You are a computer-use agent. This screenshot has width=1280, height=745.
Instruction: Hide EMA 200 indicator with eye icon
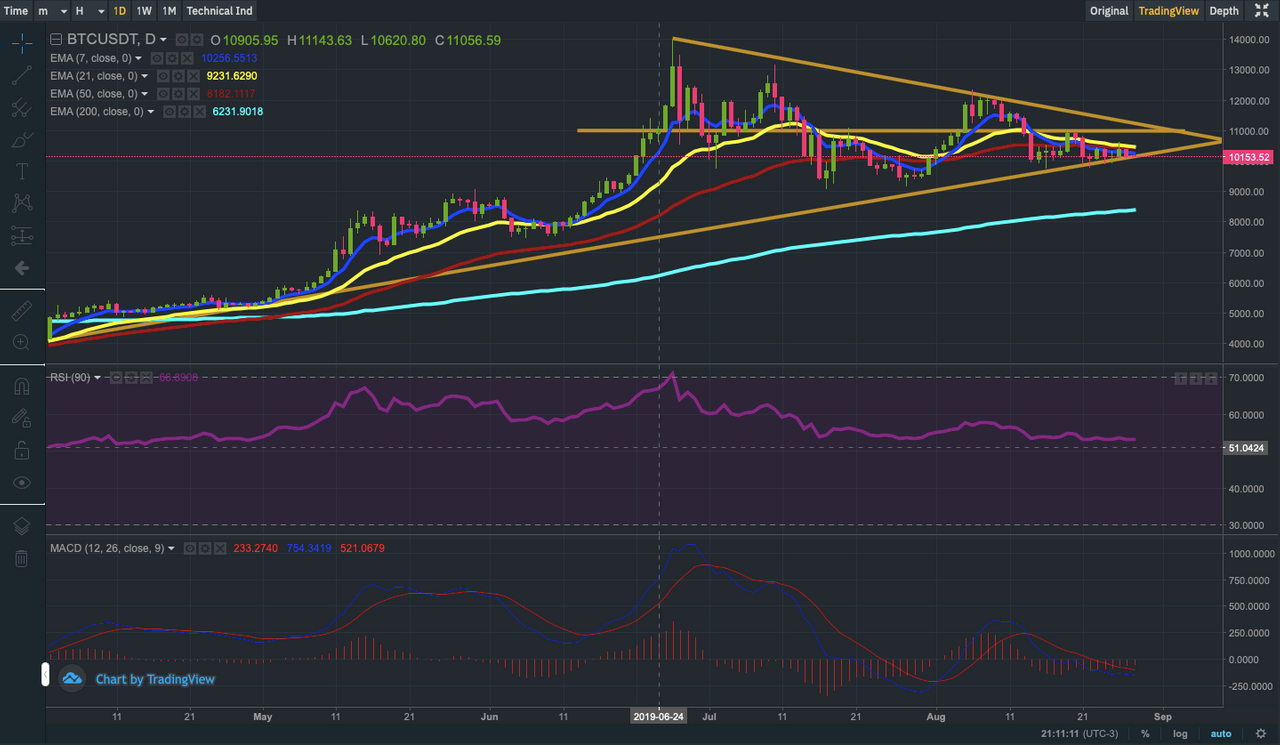pyautogui.click(x=169, y=112)
